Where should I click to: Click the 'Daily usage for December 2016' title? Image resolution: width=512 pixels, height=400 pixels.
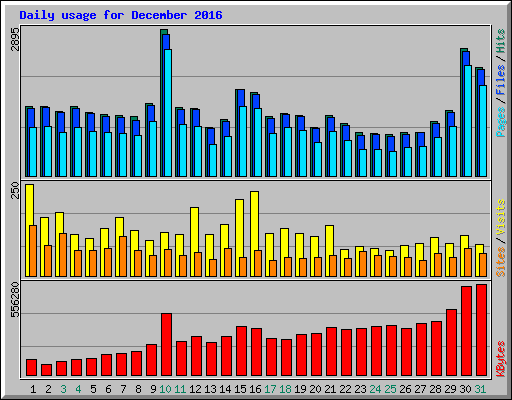click(x=121, y=15)
